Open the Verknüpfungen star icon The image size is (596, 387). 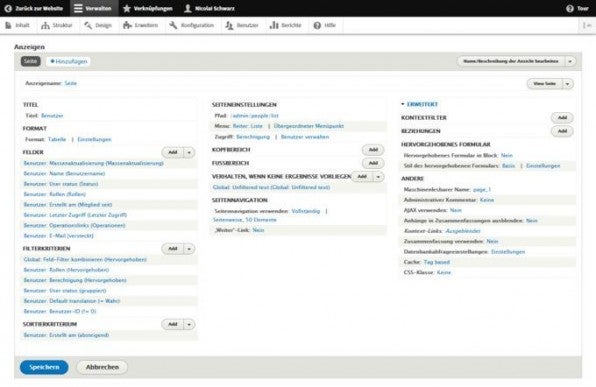click(127, 8)
